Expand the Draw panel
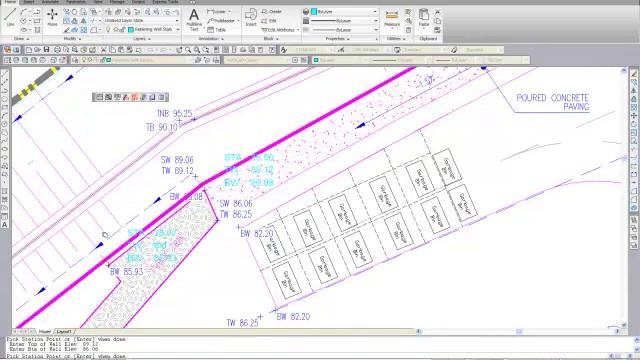 21,39
